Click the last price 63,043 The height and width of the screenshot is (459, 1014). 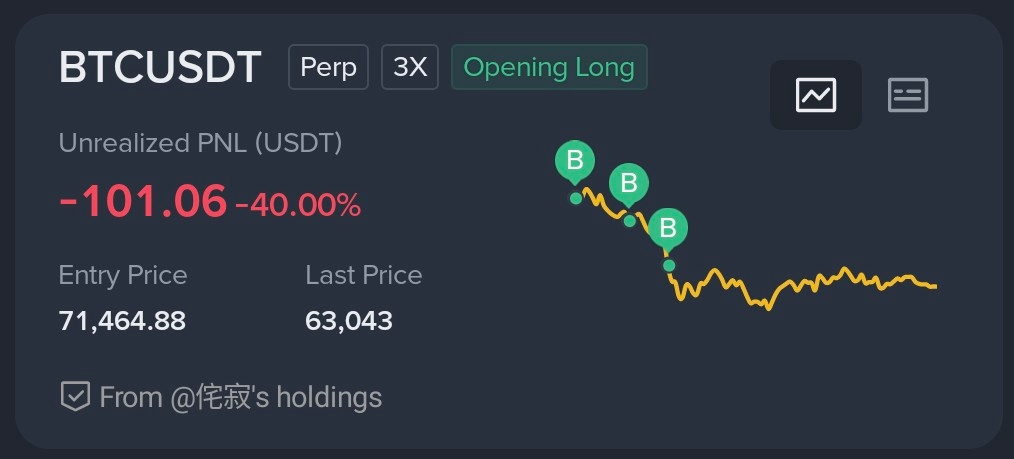point(349,321)
